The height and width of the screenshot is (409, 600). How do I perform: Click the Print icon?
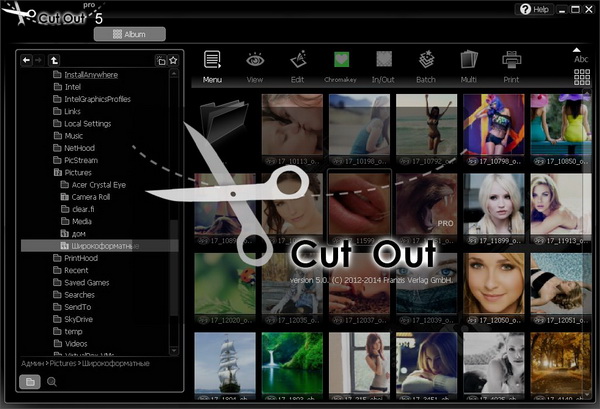pos(512,62)
